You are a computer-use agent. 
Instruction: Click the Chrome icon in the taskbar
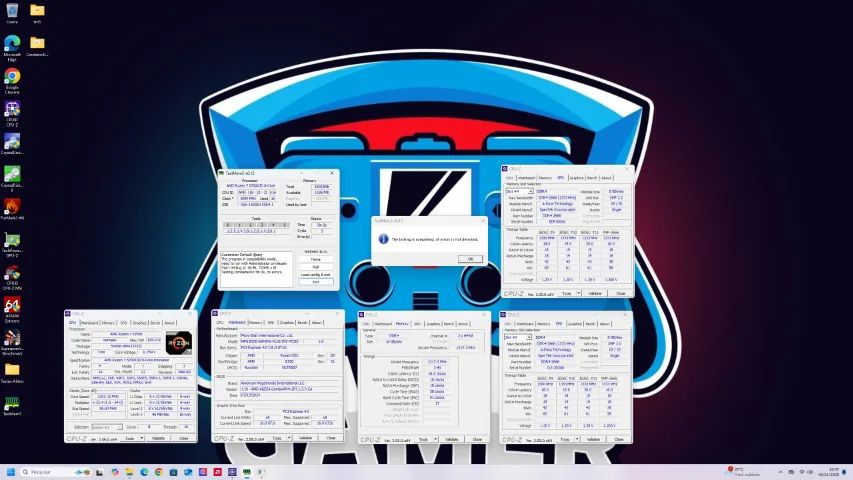(159, 472)
